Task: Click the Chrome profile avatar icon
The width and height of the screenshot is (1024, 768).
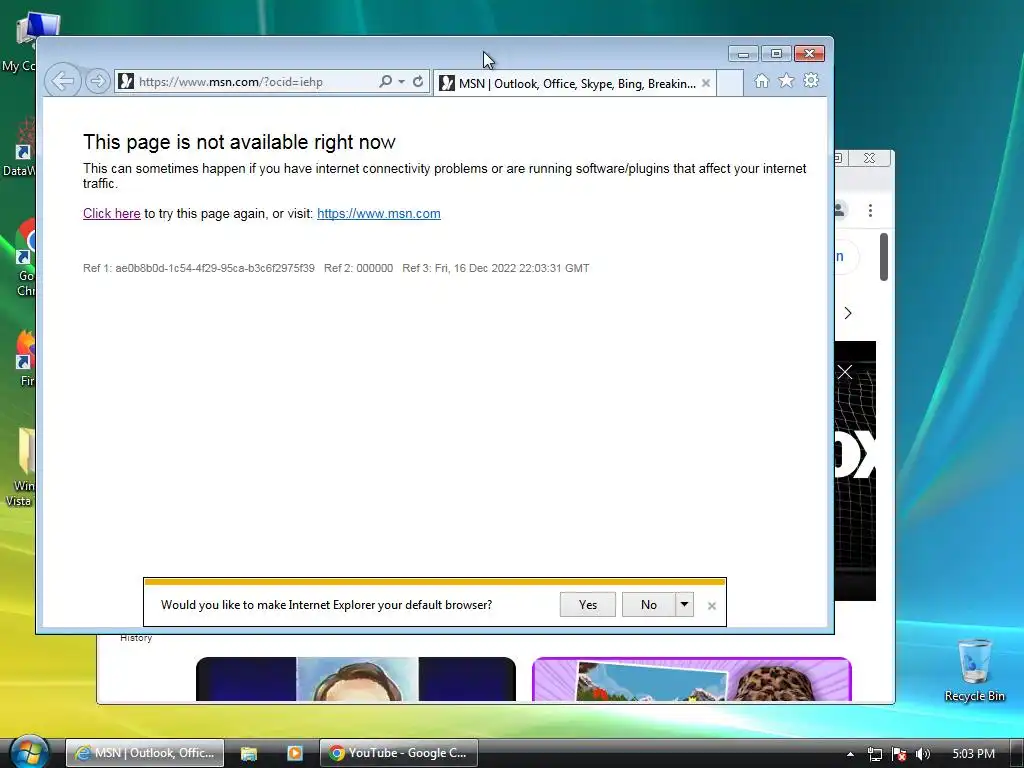Action: [840, 210]
